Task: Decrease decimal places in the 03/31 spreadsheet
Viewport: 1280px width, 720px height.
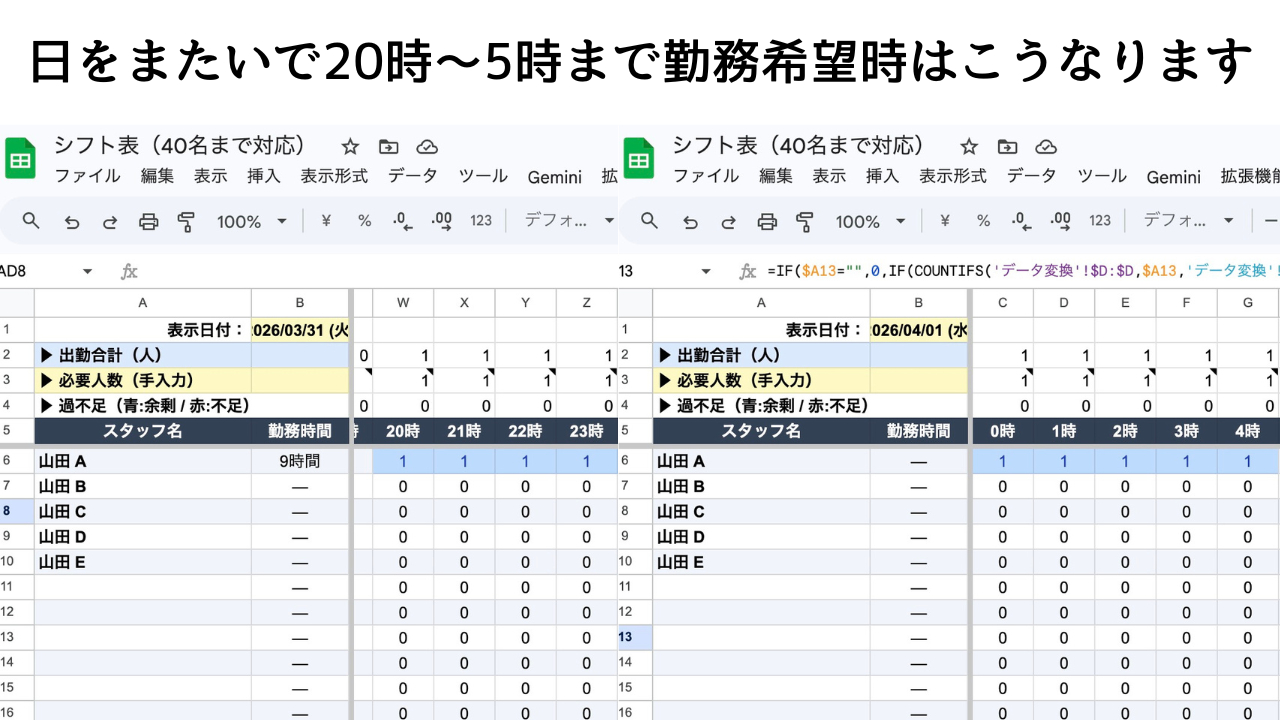Action: pyautogui.click(x=402, y=221)
